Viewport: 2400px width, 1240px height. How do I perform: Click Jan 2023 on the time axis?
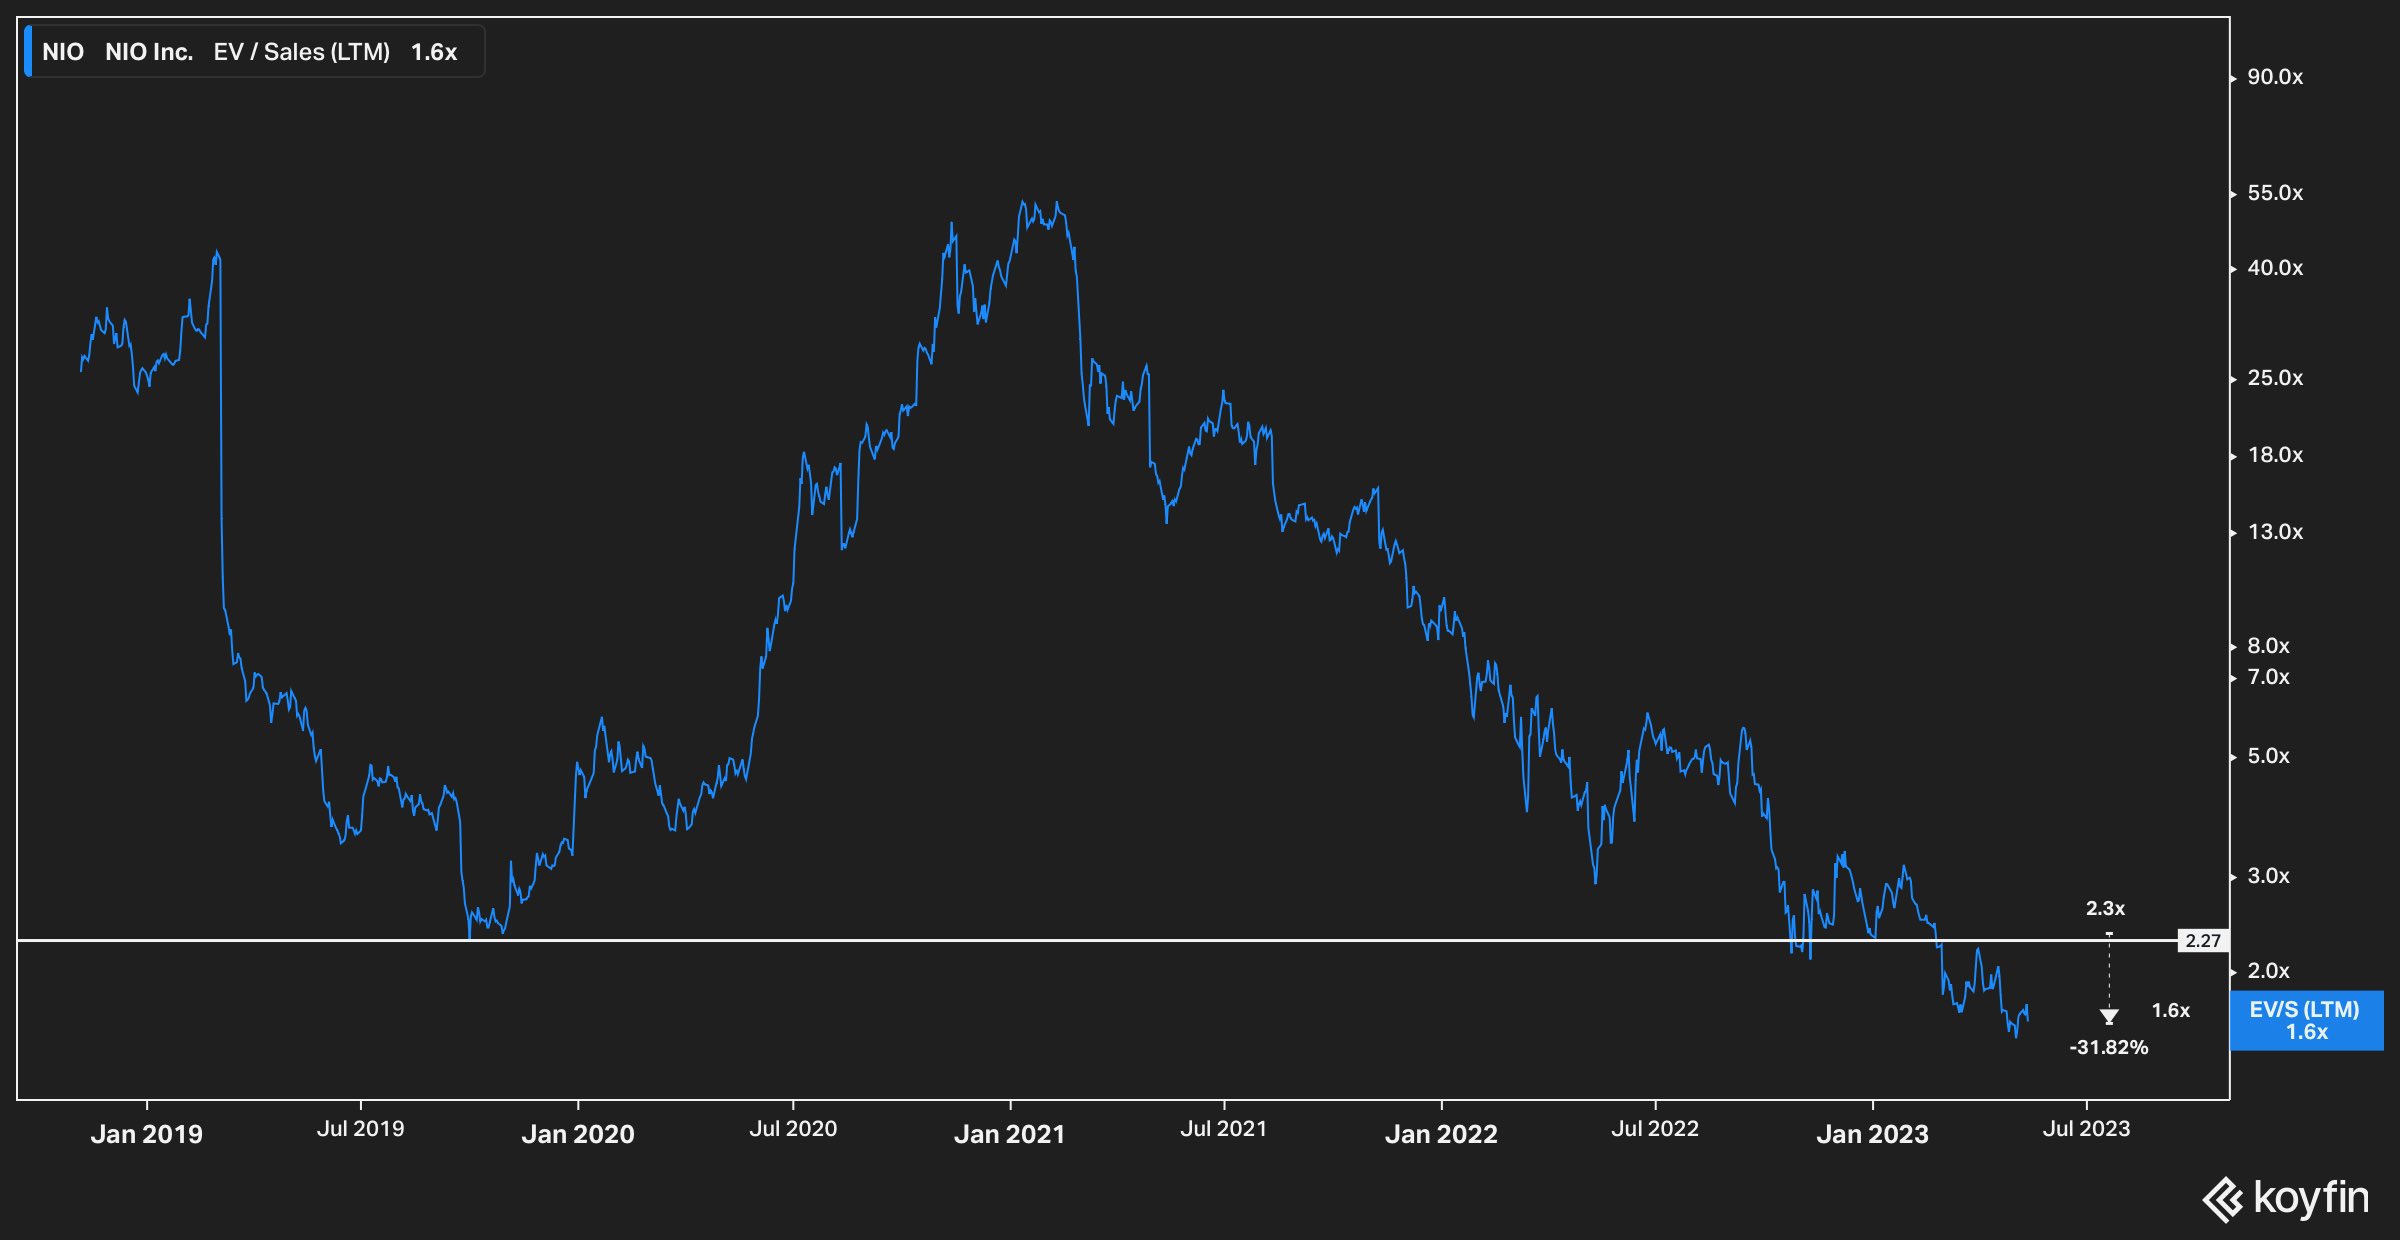(x=1872, y=1134)
